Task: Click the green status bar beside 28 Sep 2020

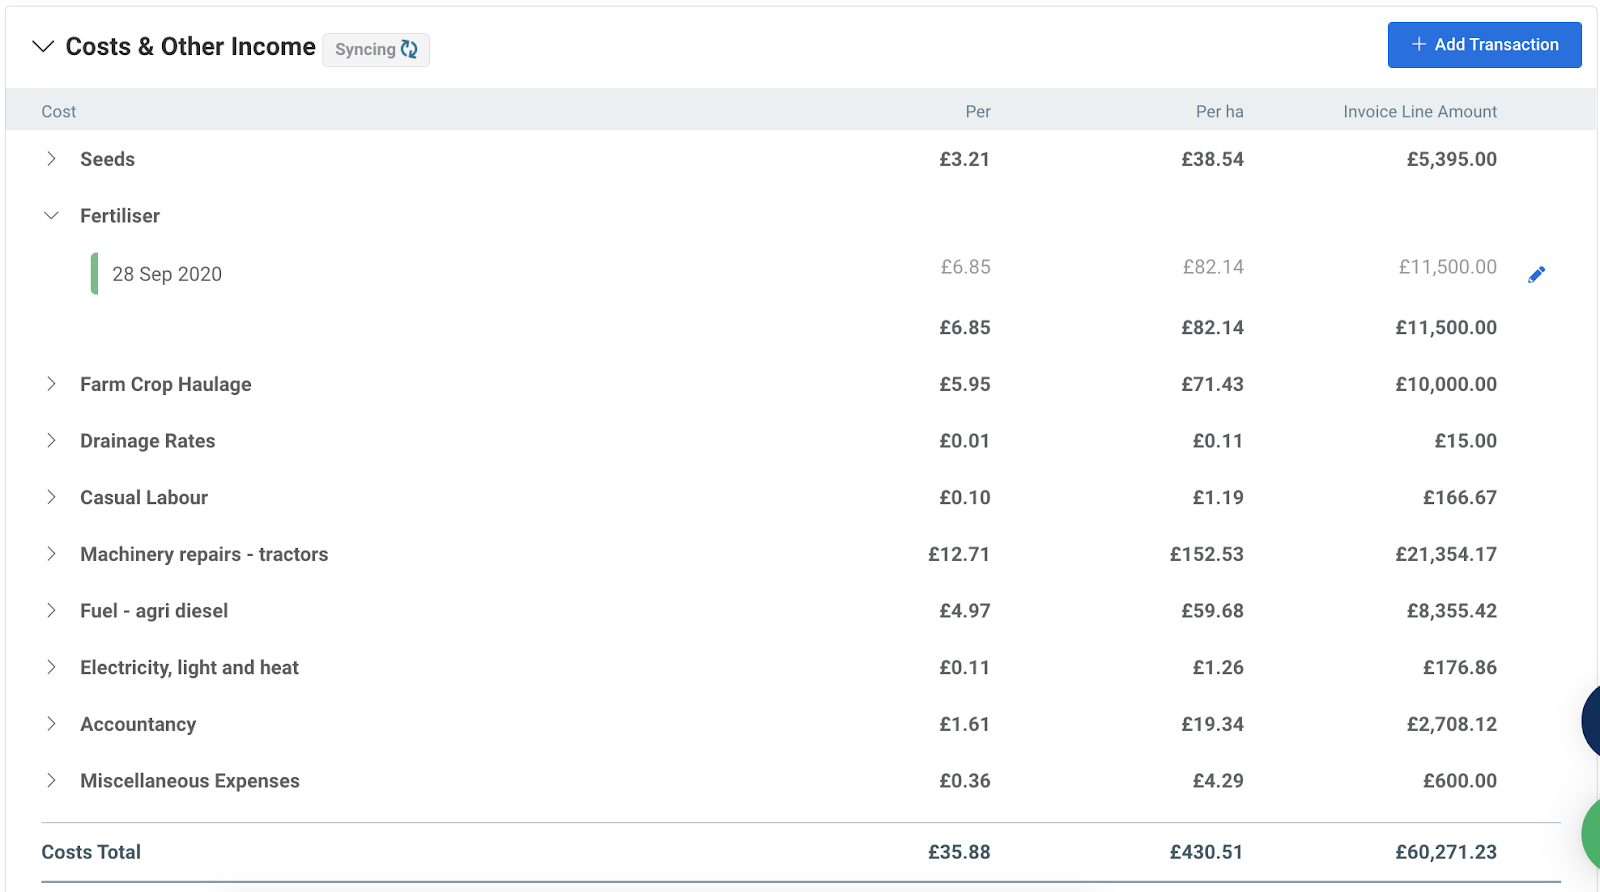Action: click(x=94, y=274)
